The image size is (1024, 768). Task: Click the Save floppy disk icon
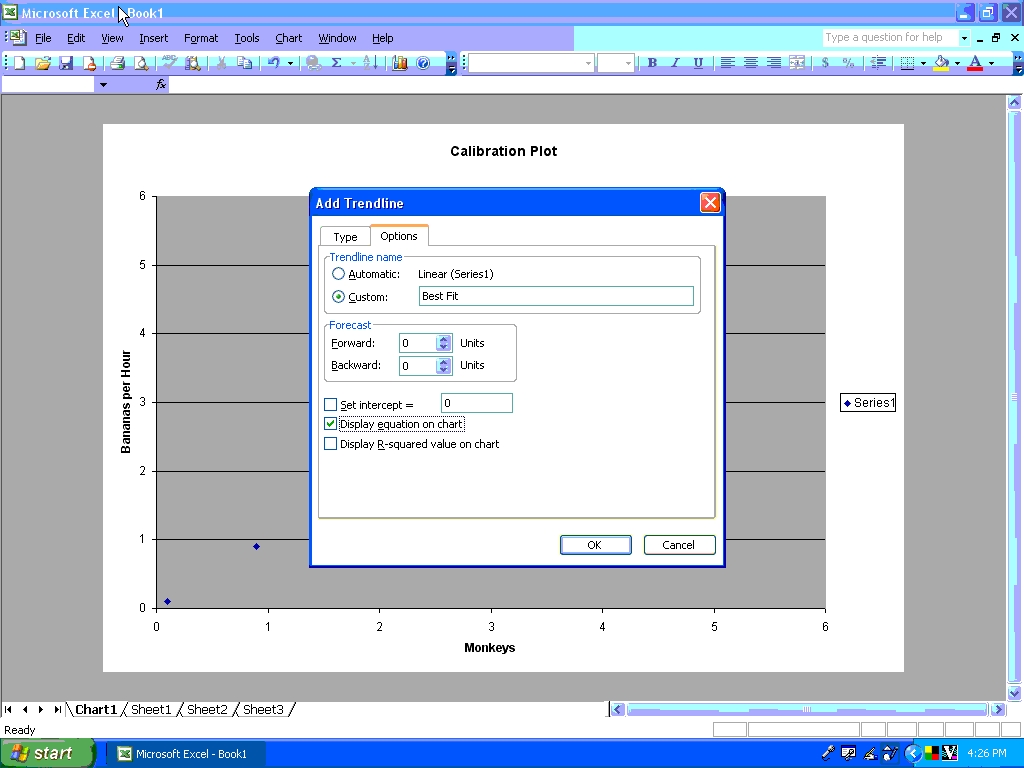pos(66,63)
